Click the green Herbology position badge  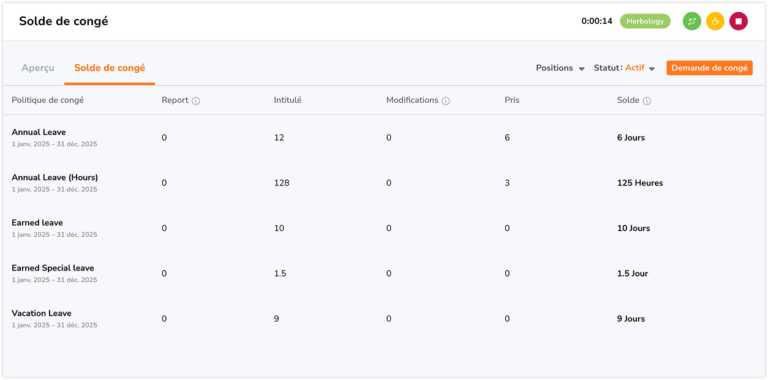pyautogui.click(x=645, y=22)
